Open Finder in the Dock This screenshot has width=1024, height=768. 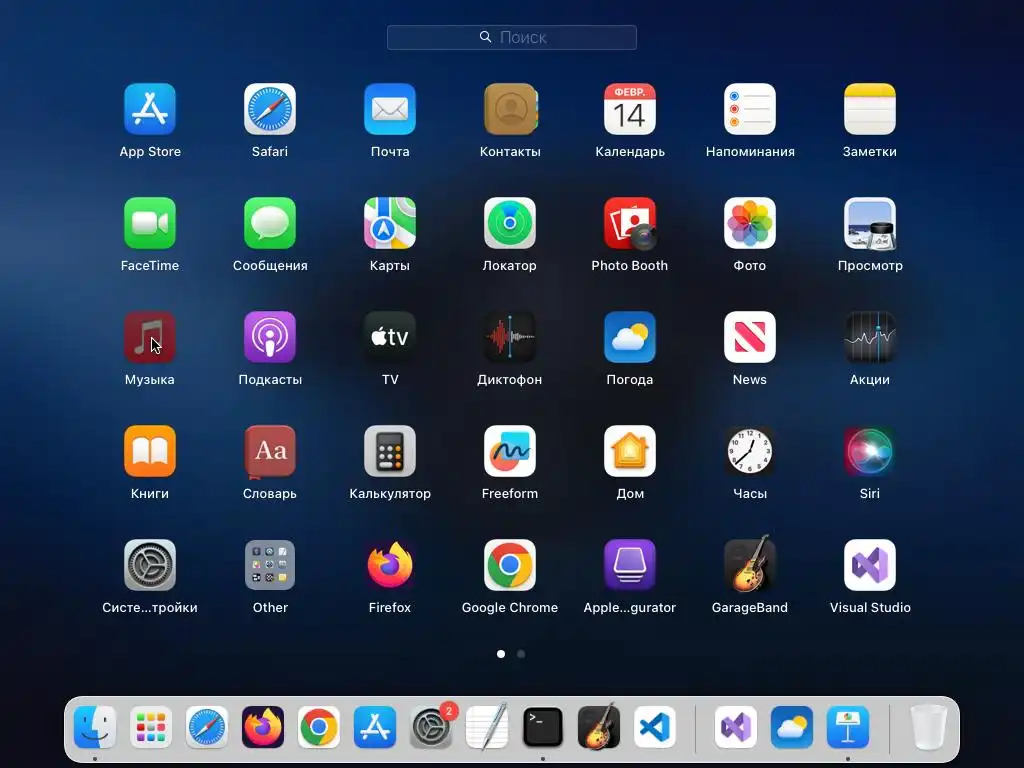coord(95,727)
